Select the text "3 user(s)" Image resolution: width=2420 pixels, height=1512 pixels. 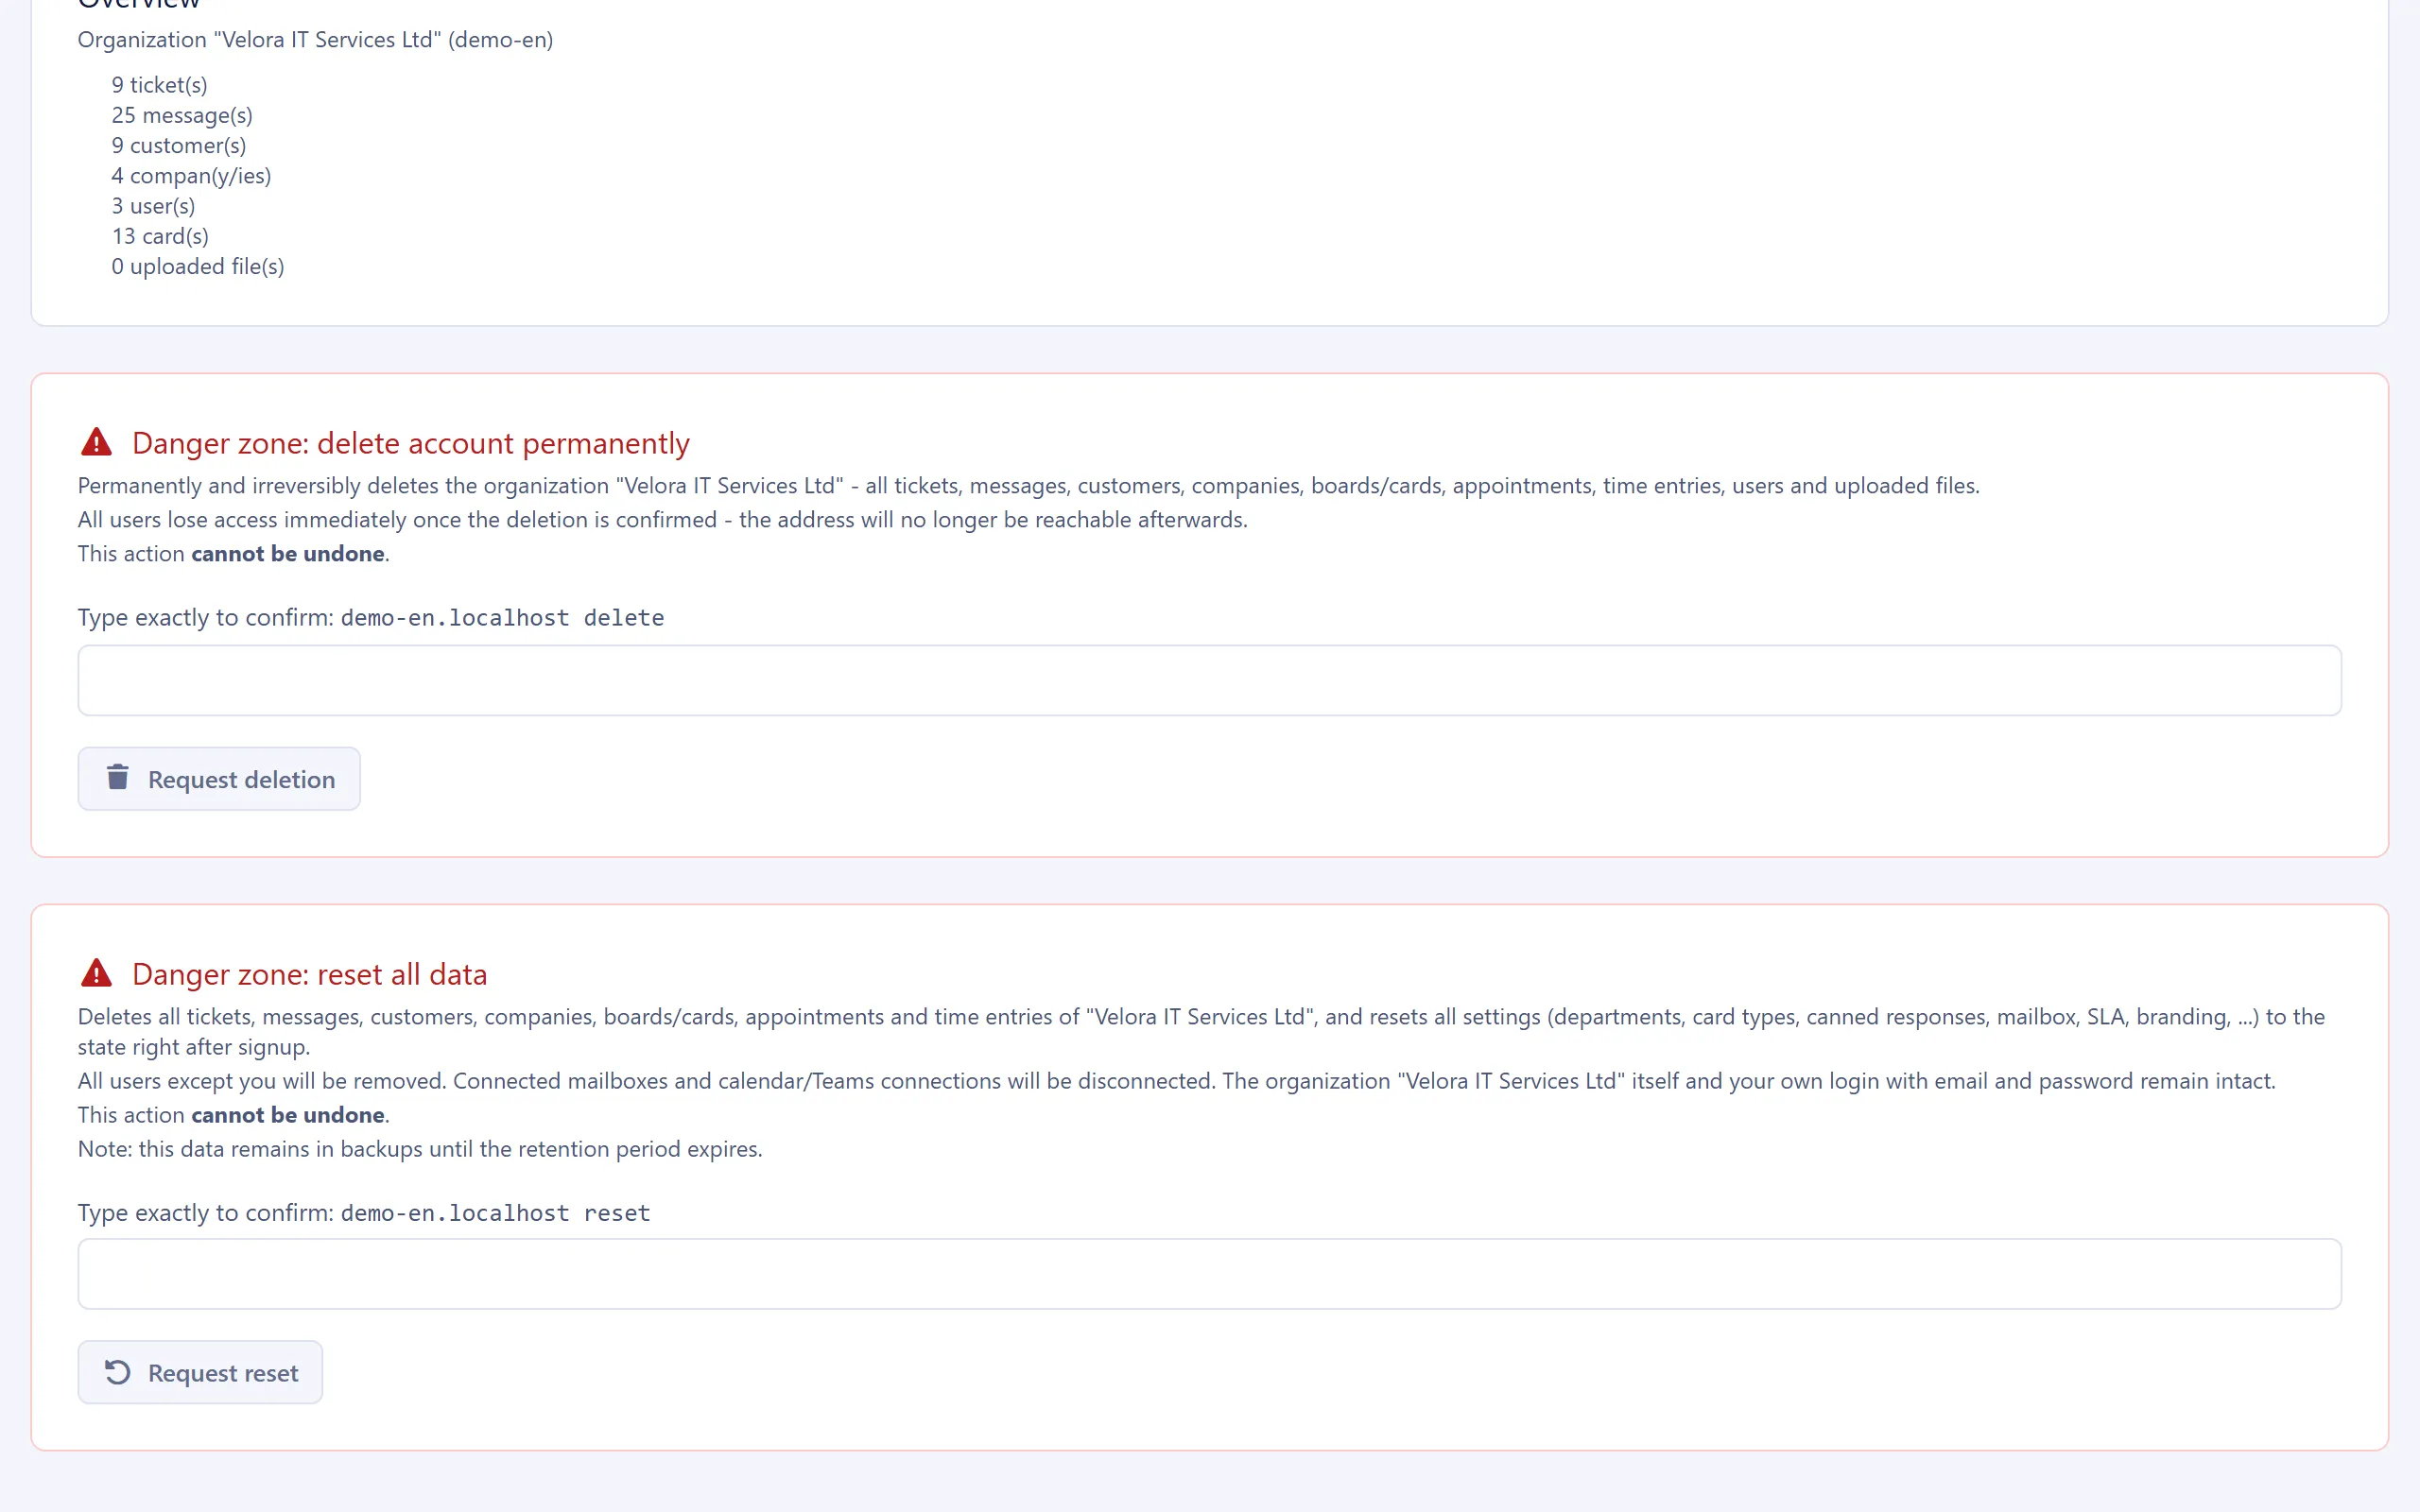[153, 206]
